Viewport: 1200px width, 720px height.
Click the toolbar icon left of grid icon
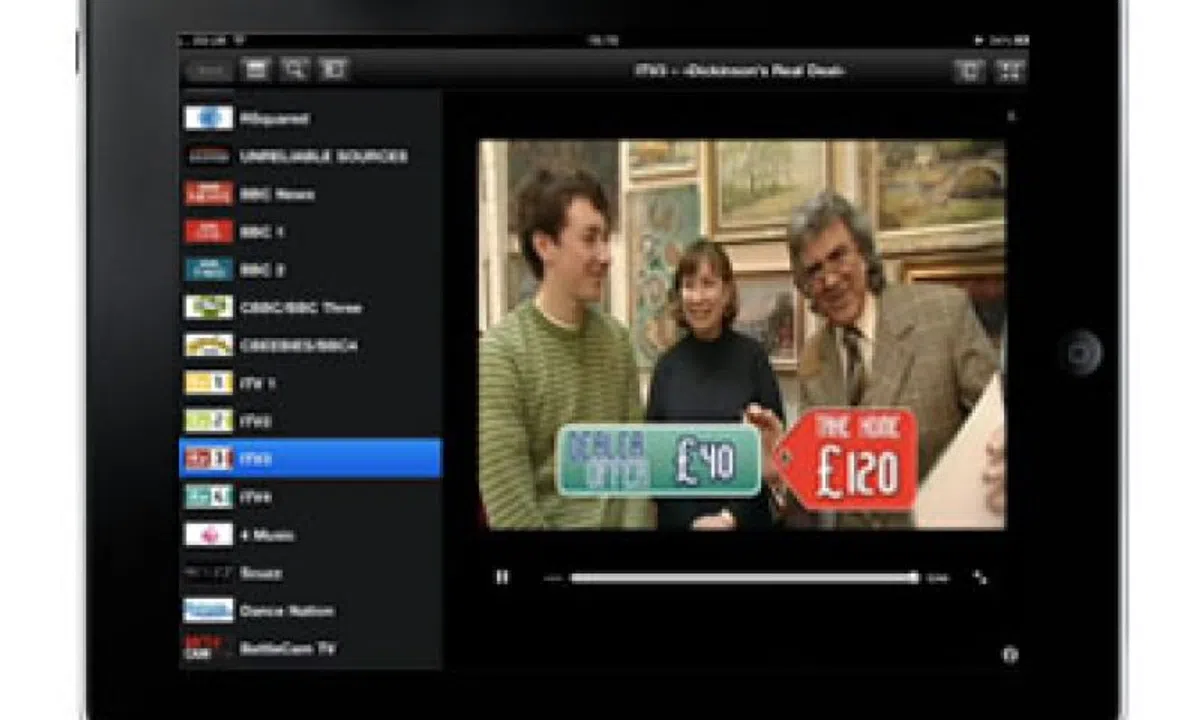tap(967, 70)
